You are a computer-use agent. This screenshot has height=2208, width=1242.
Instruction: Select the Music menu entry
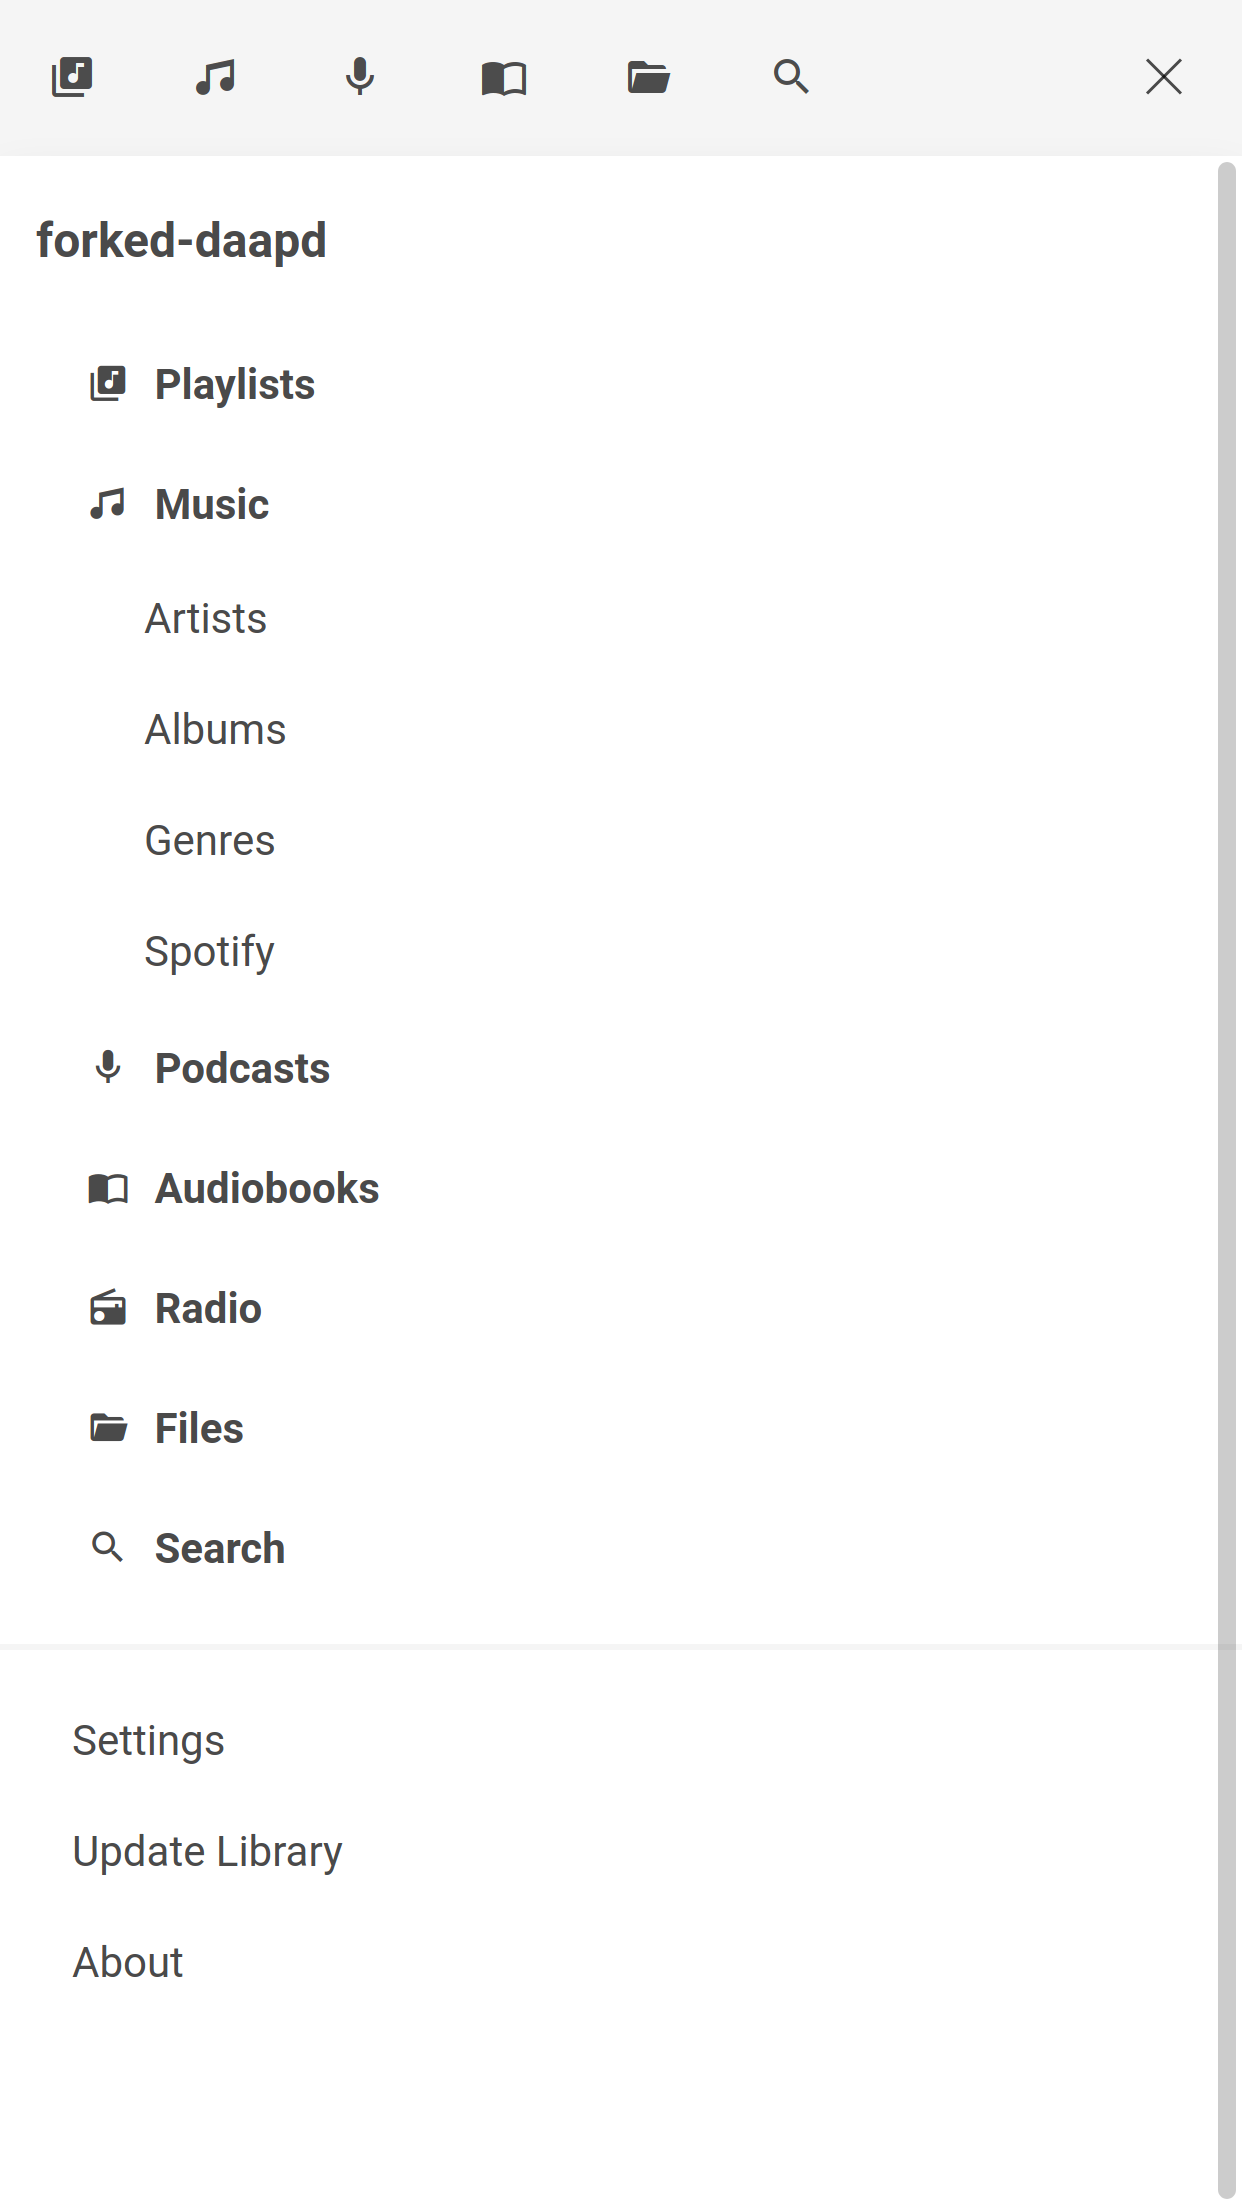211,505
